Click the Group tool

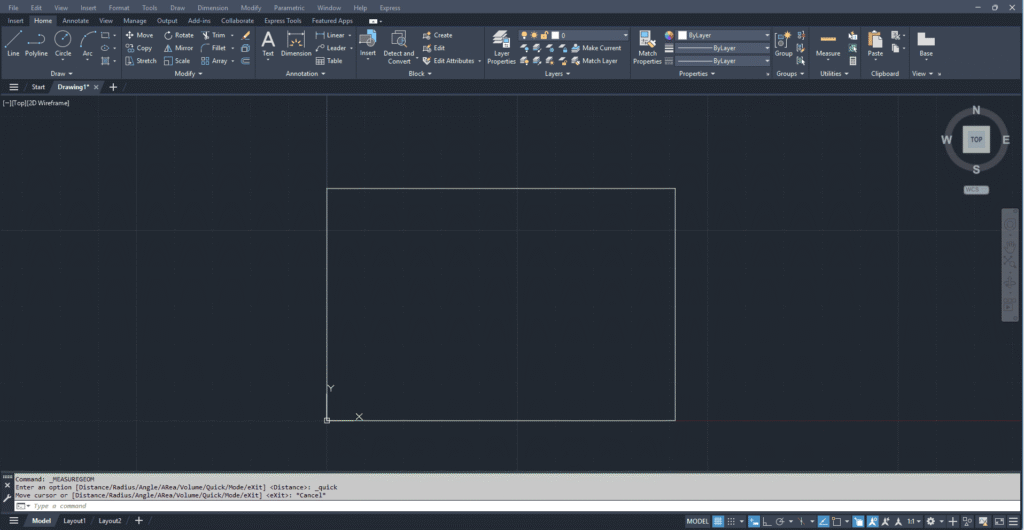click(x=783, y=44)
